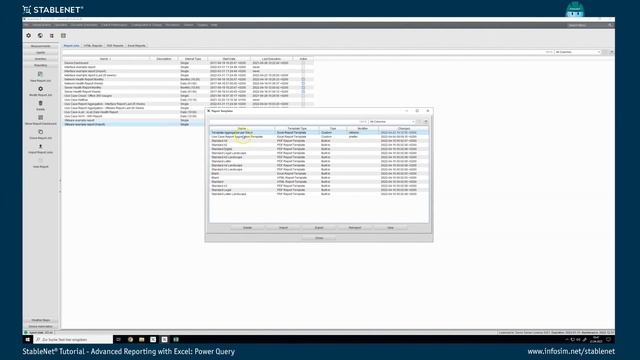Sort main table by Start Date column
The height and width of the screenshot is (360, 640).
point(229,59)
